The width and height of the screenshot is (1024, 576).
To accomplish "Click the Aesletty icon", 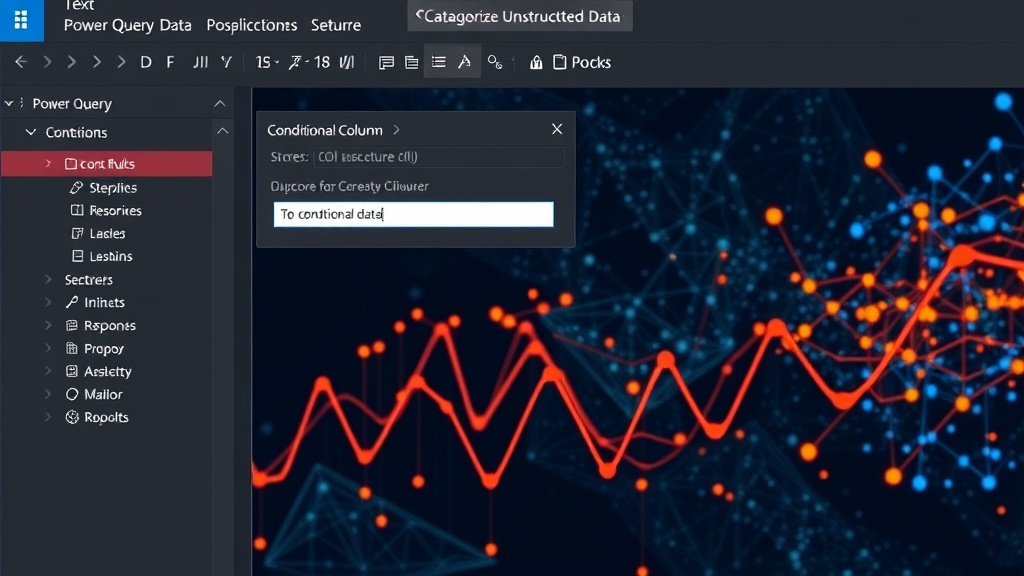I will (x=72, y=371).
